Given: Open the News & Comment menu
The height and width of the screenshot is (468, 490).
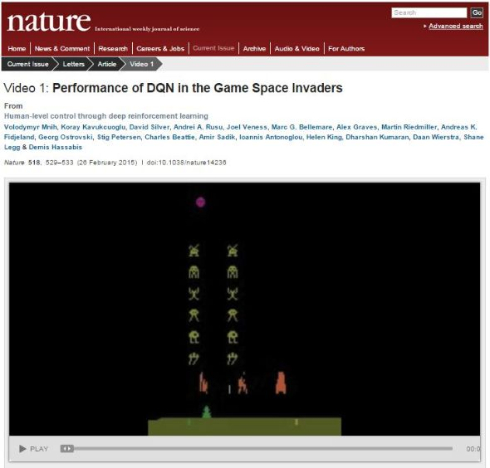Looking at the screenshot, I should tap(62, 49).
